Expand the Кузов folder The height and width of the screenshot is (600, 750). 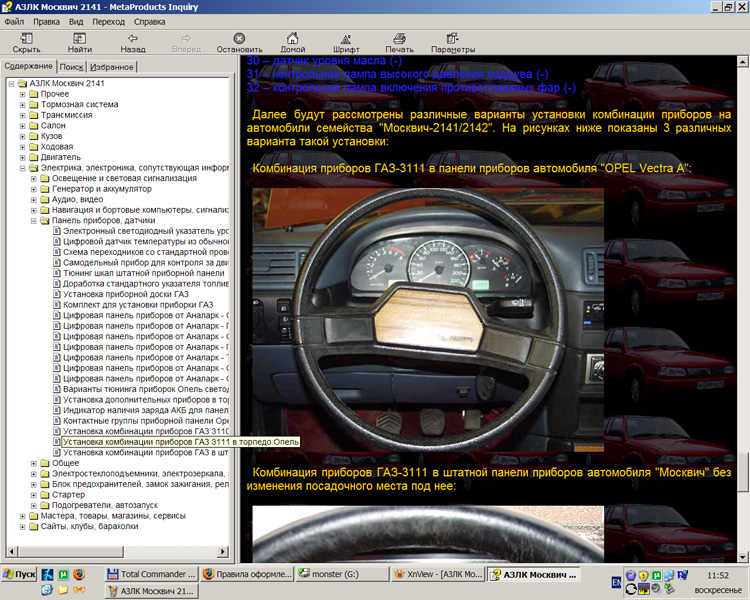tap(22, 136)
